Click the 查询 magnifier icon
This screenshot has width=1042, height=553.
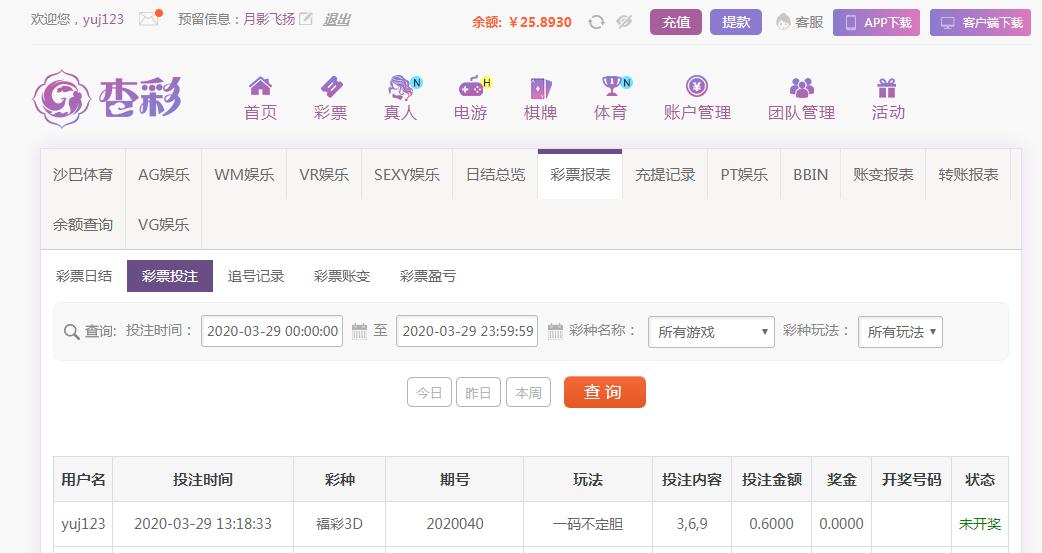[71, 331]
